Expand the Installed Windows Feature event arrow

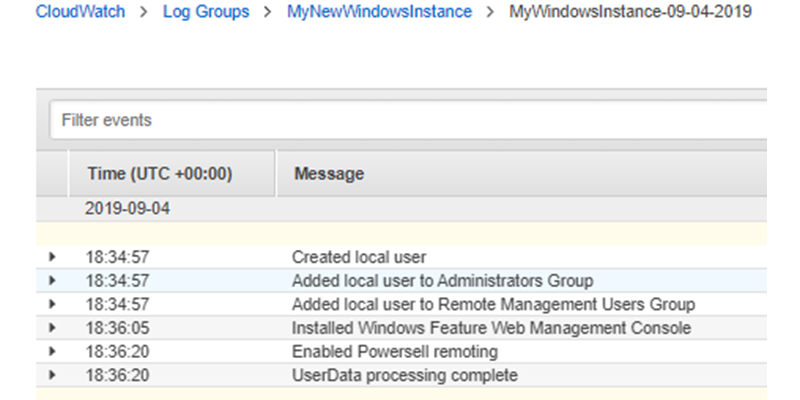tap(52, 328)
